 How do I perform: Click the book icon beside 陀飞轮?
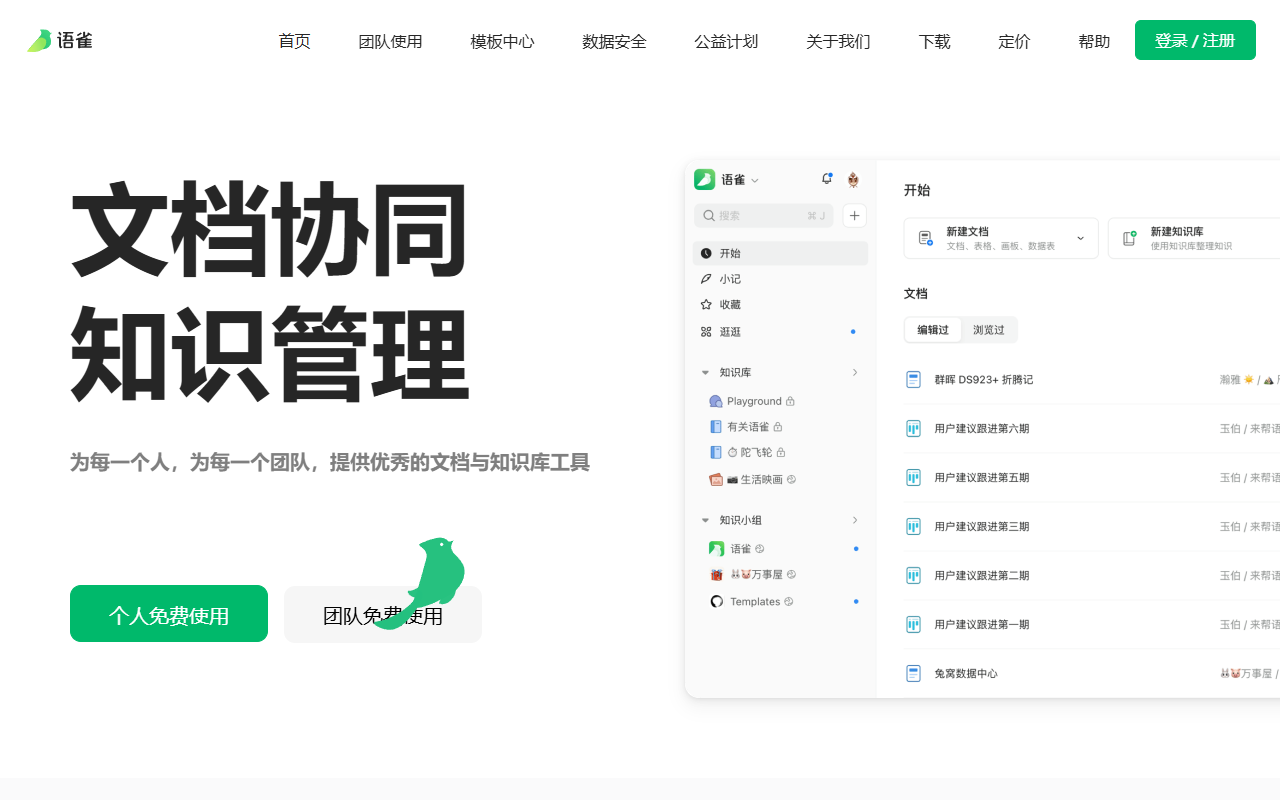point(716,452)
